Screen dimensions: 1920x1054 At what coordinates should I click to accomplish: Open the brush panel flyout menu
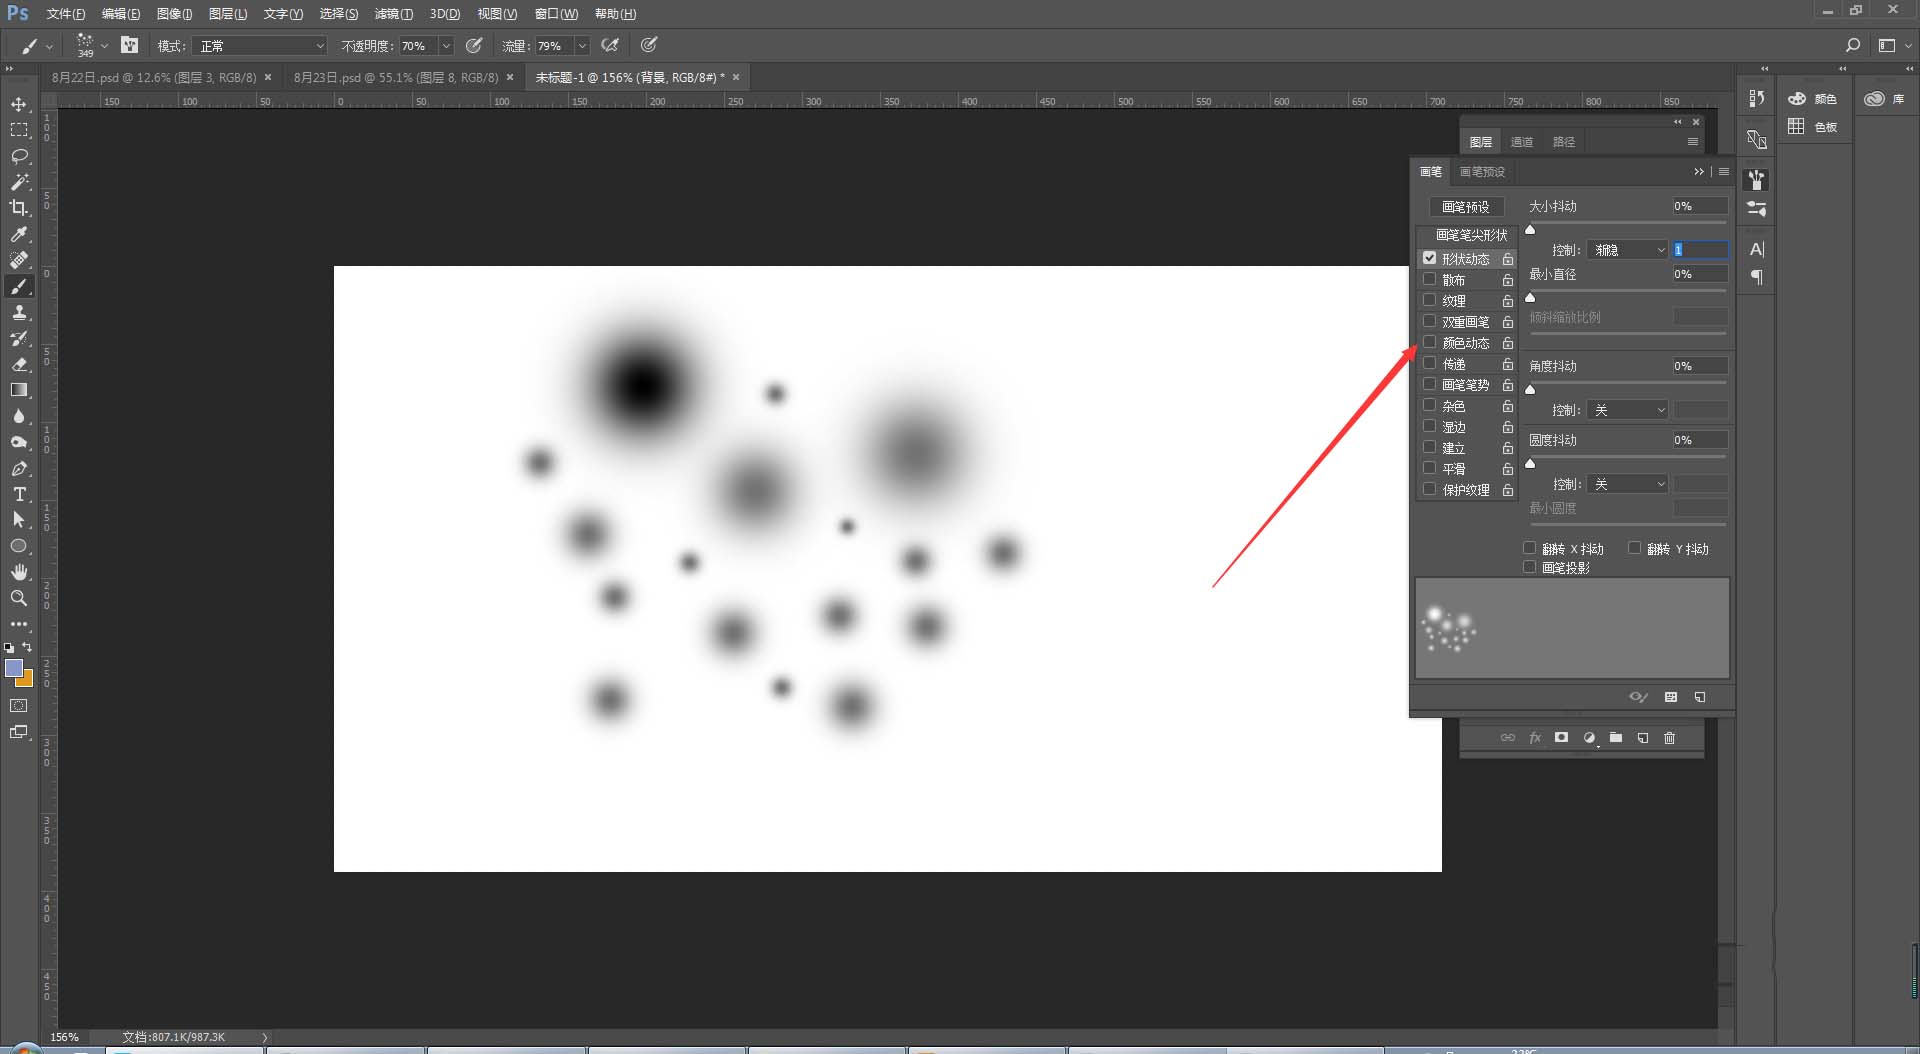(1724, 172)
